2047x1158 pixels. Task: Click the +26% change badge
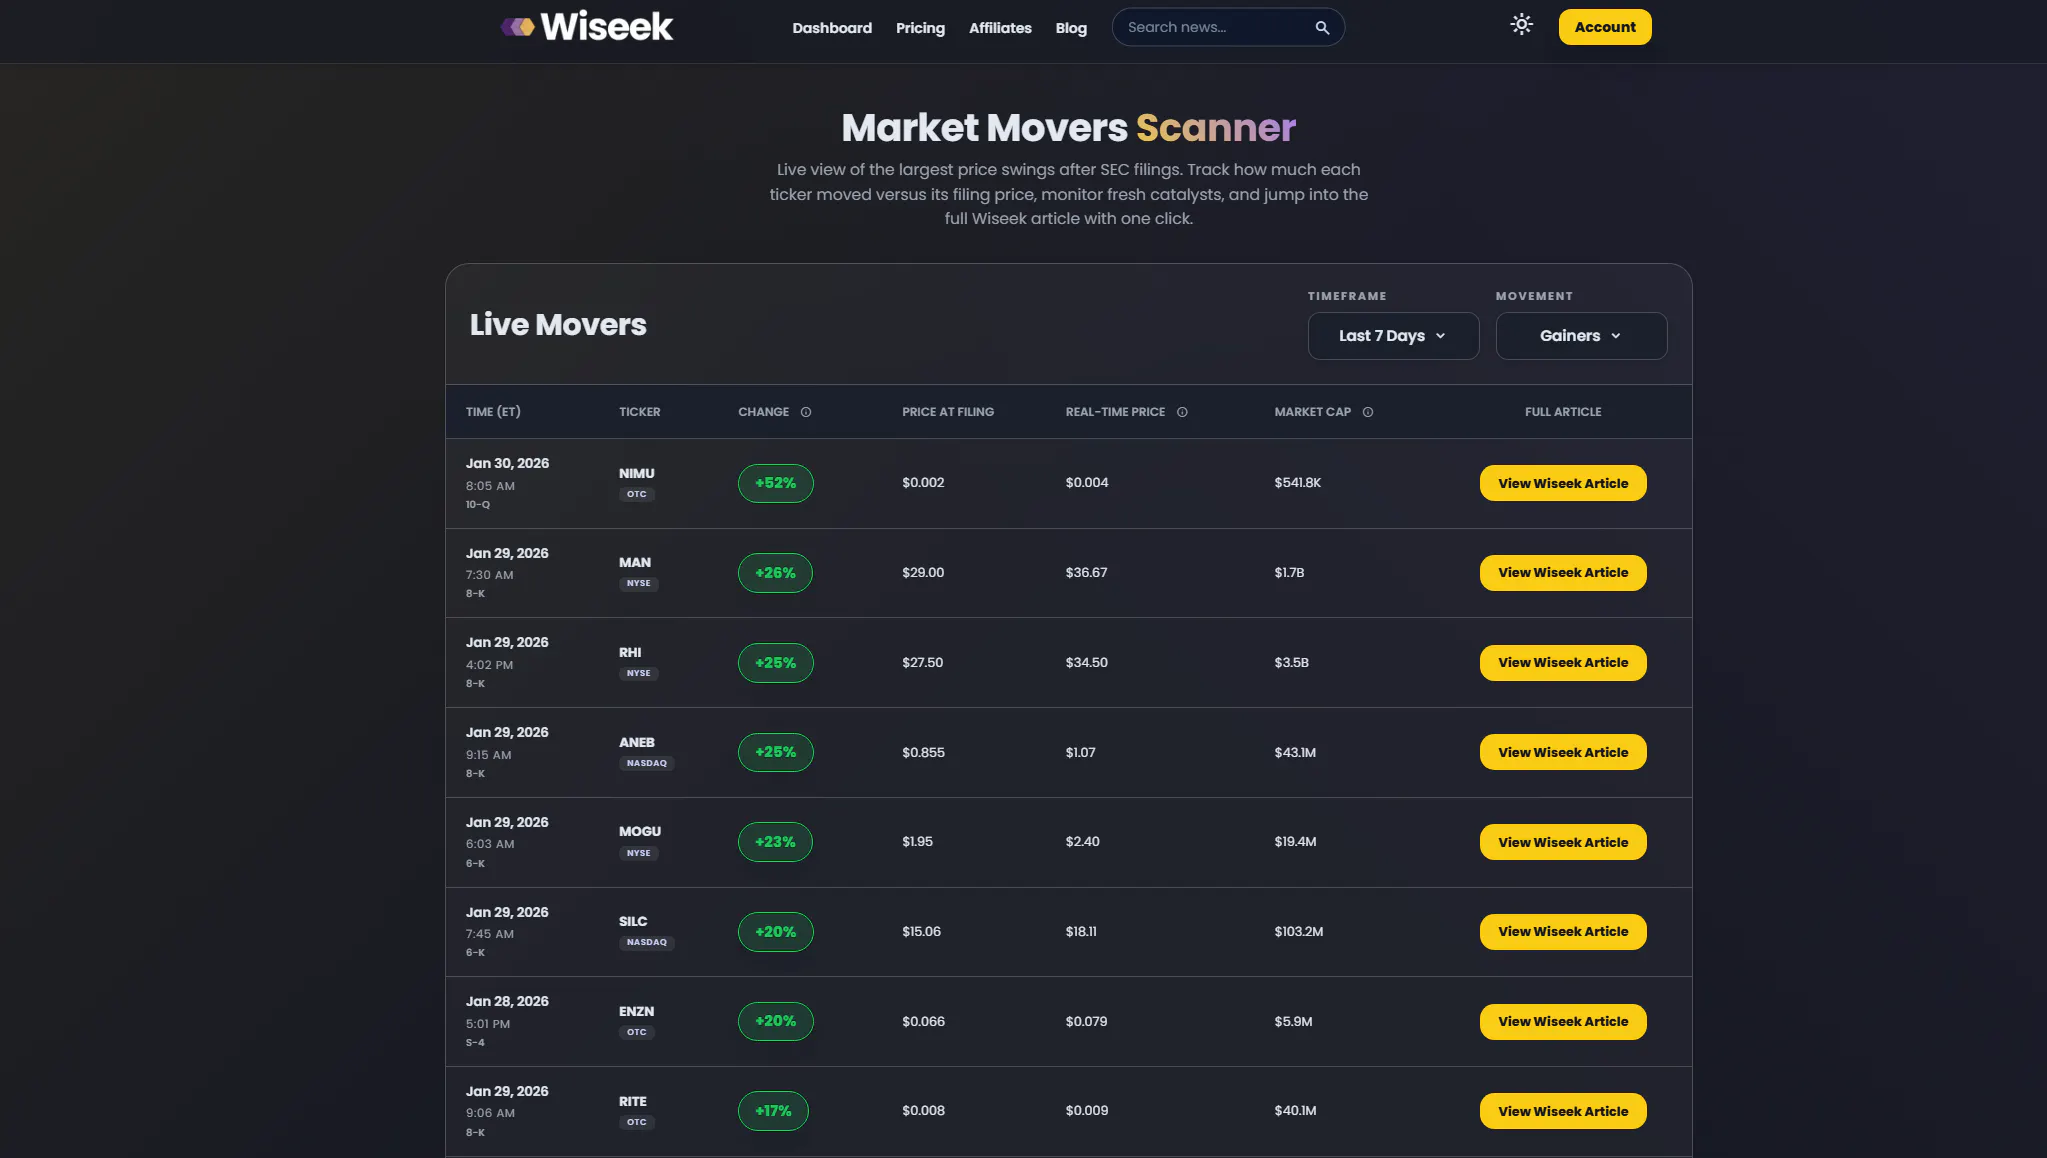(x=775, y=573)
